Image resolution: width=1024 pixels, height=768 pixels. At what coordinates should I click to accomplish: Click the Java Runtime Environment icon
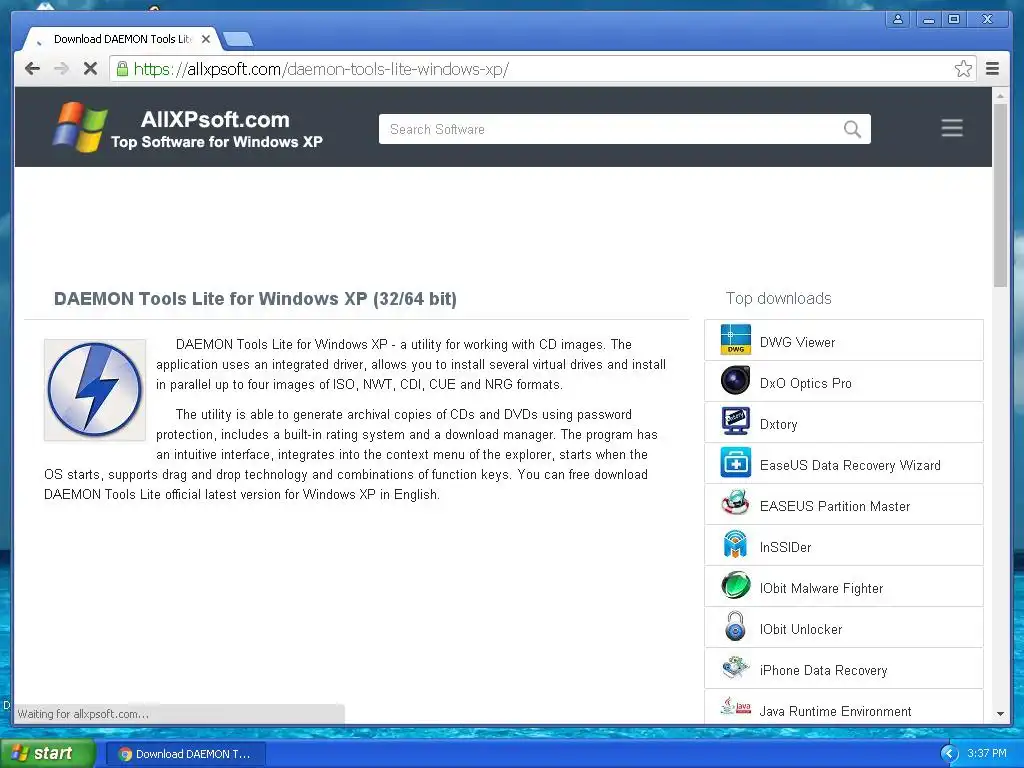(735, 707)
